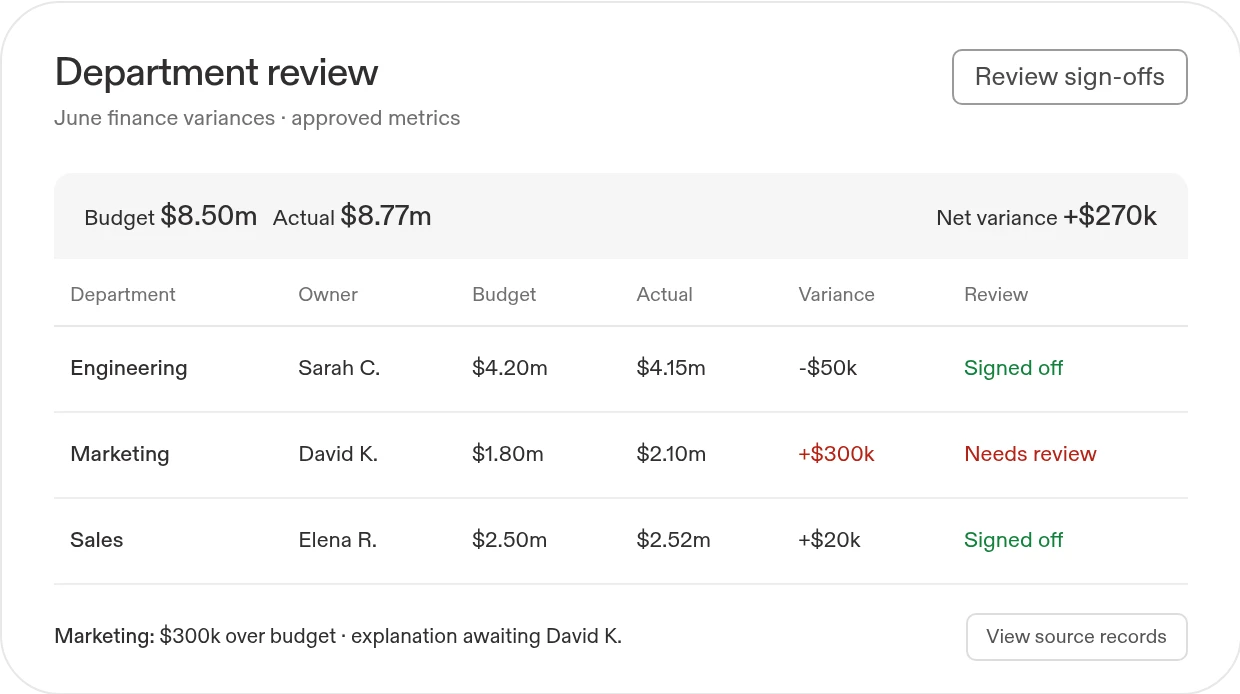
Task: Select the Marketing department cell
Action: (x=120, y=454)
